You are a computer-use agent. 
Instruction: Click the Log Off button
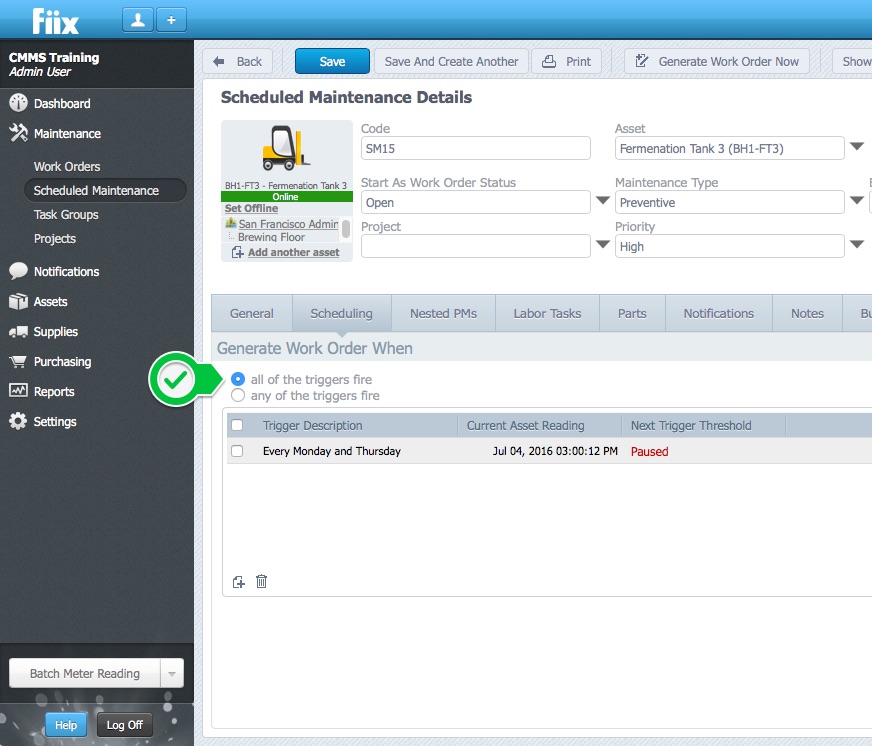click(x=125, y=725)
